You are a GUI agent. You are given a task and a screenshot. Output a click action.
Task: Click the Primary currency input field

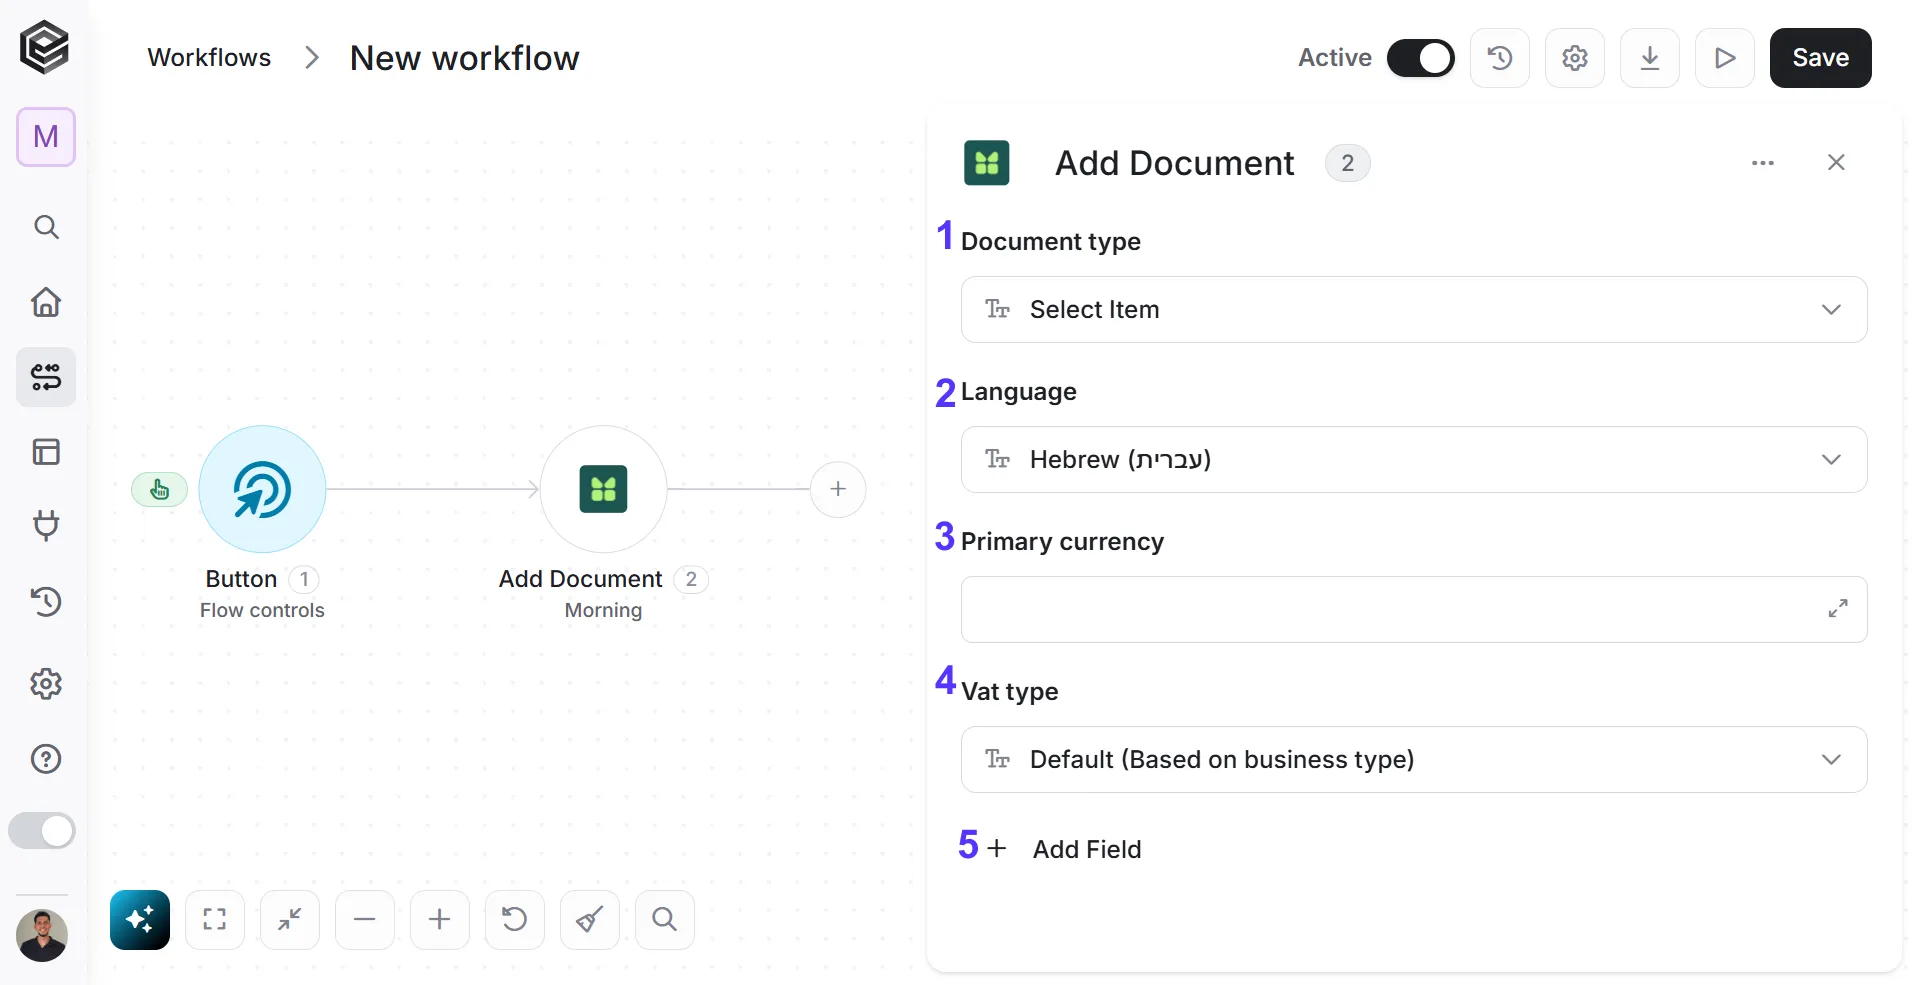pyautogui.click(x=1414, y=610)
